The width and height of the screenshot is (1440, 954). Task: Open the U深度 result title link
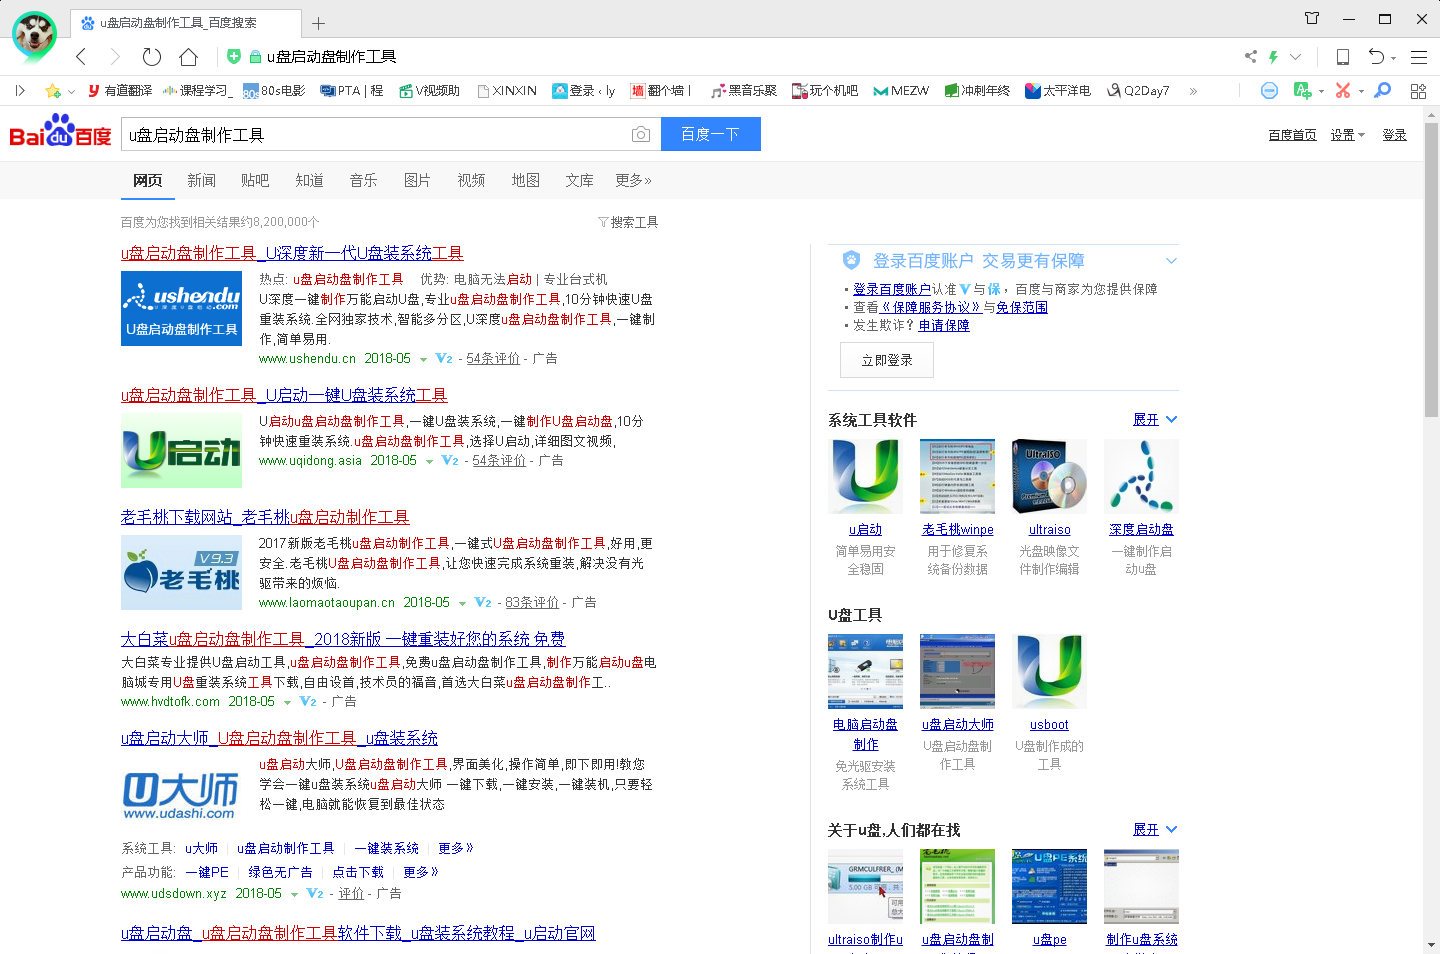coord(292,253)
